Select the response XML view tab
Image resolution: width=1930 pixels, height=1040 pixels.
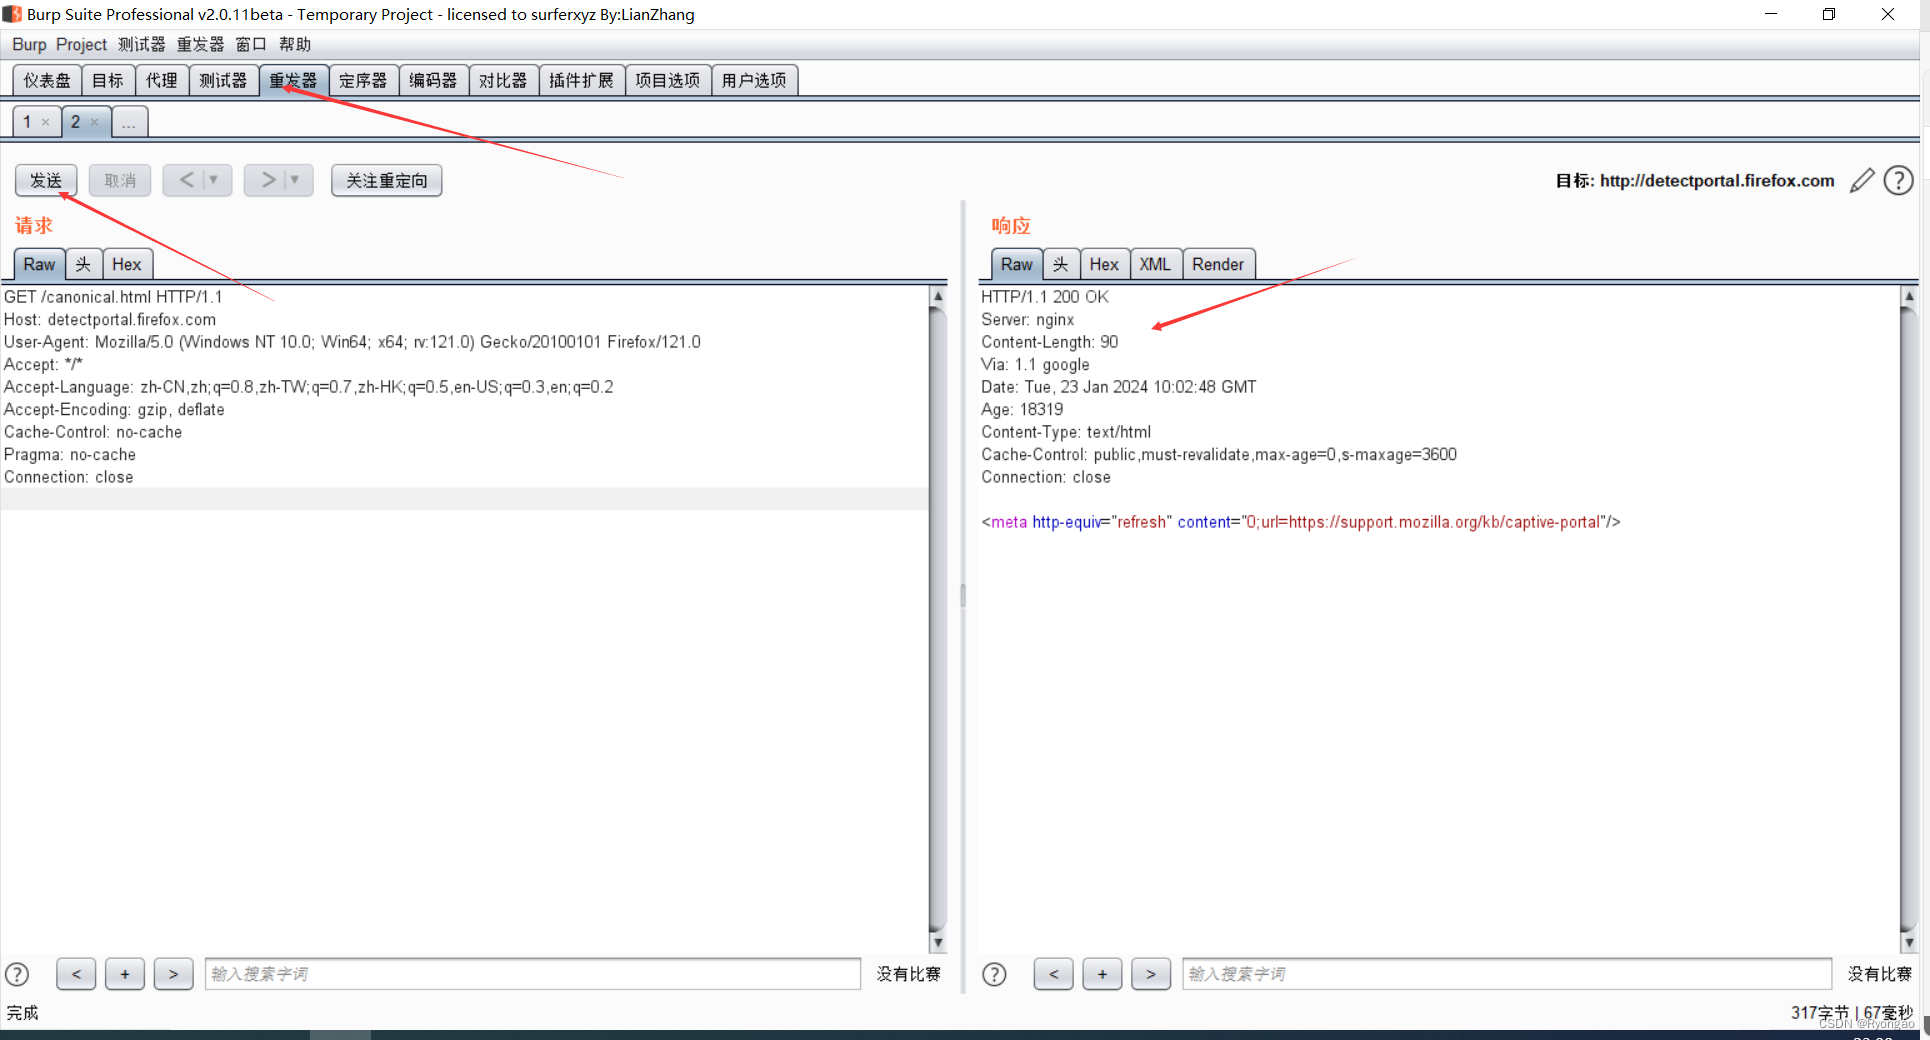pyautogui.click(x=1155, y=264)
